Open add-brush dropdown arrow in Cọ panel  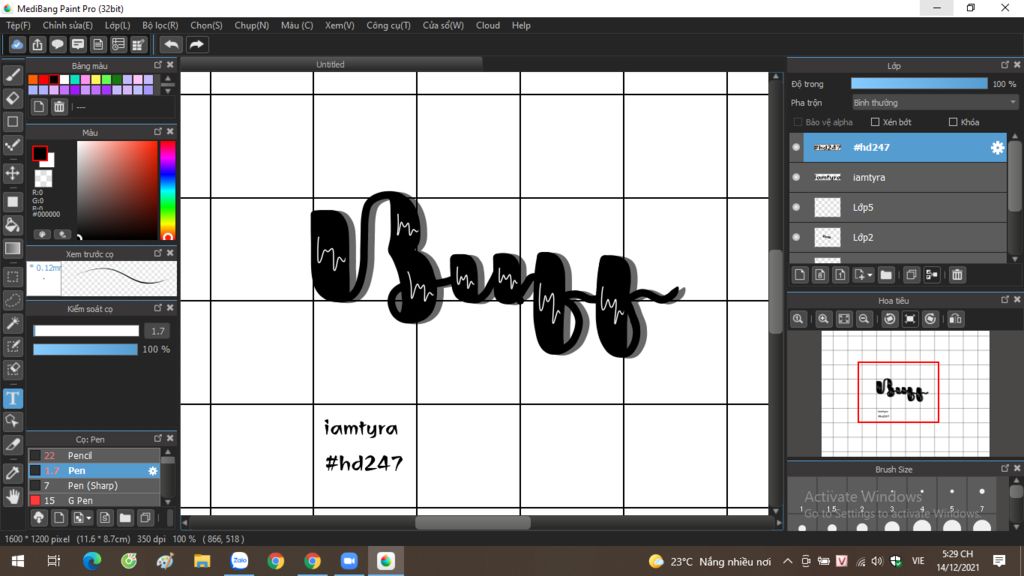89,519
